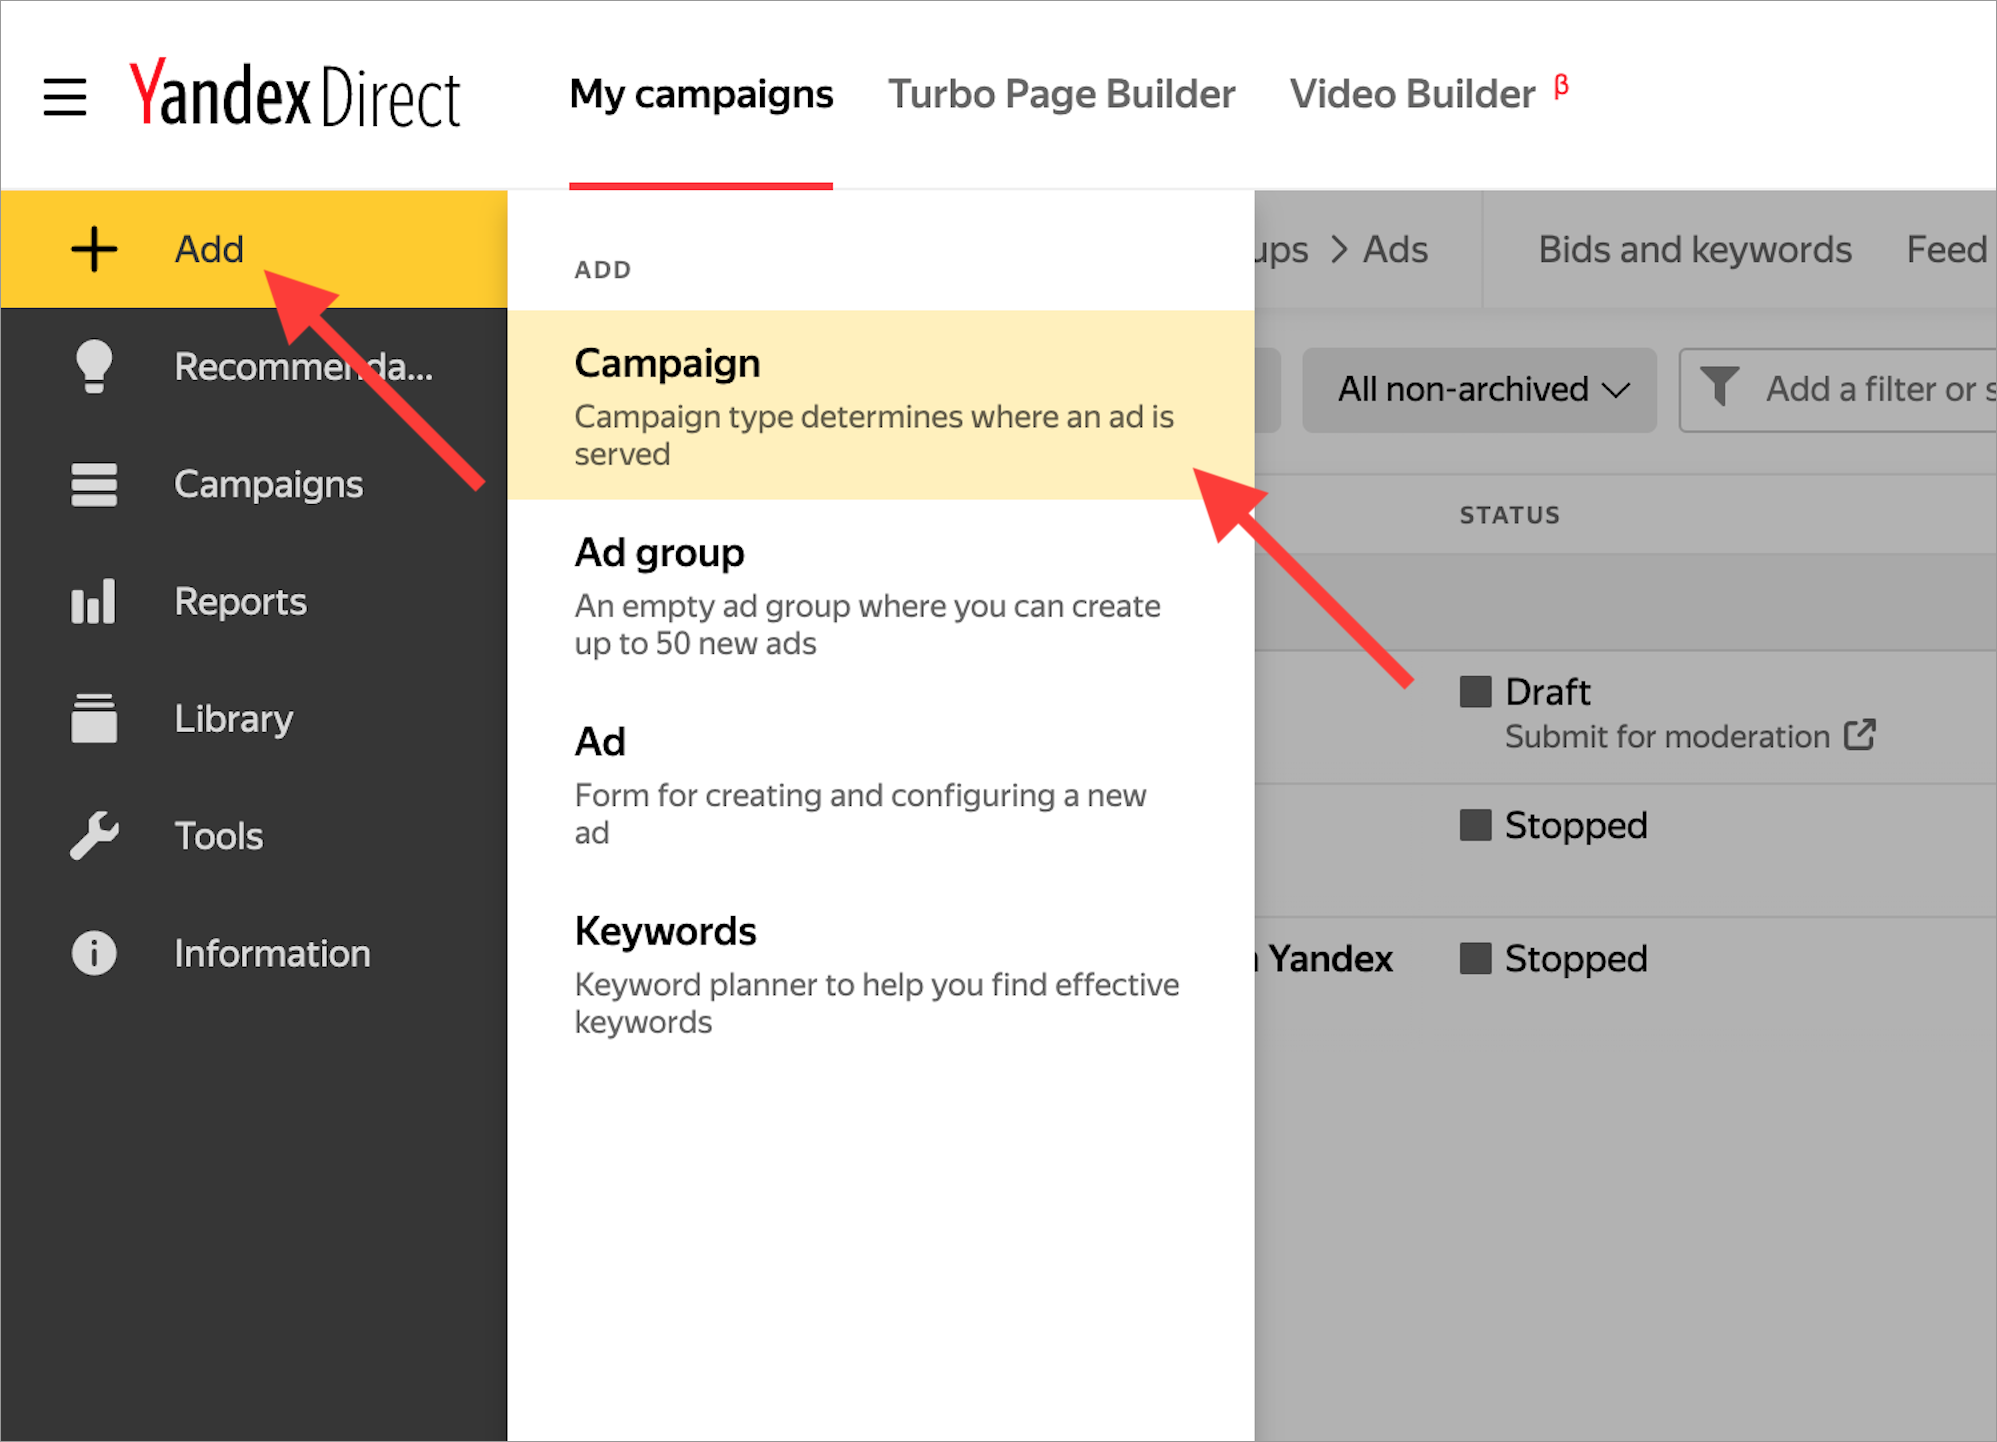Click the filter funnel icon
Viewport: 1997px width, 1442px height.
click(x=1720, y=387)
